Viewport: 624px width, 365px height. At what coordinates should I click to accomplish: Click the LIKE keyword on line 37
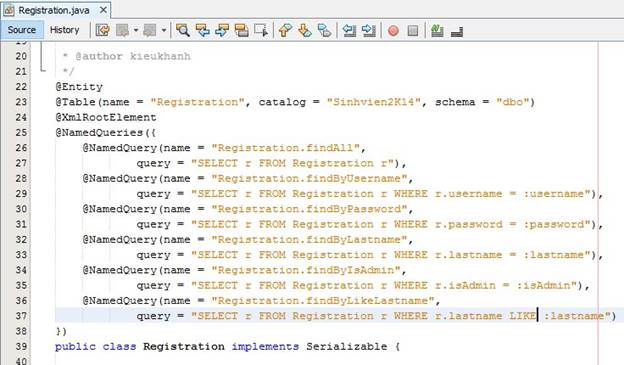click(x=523, y=316)
